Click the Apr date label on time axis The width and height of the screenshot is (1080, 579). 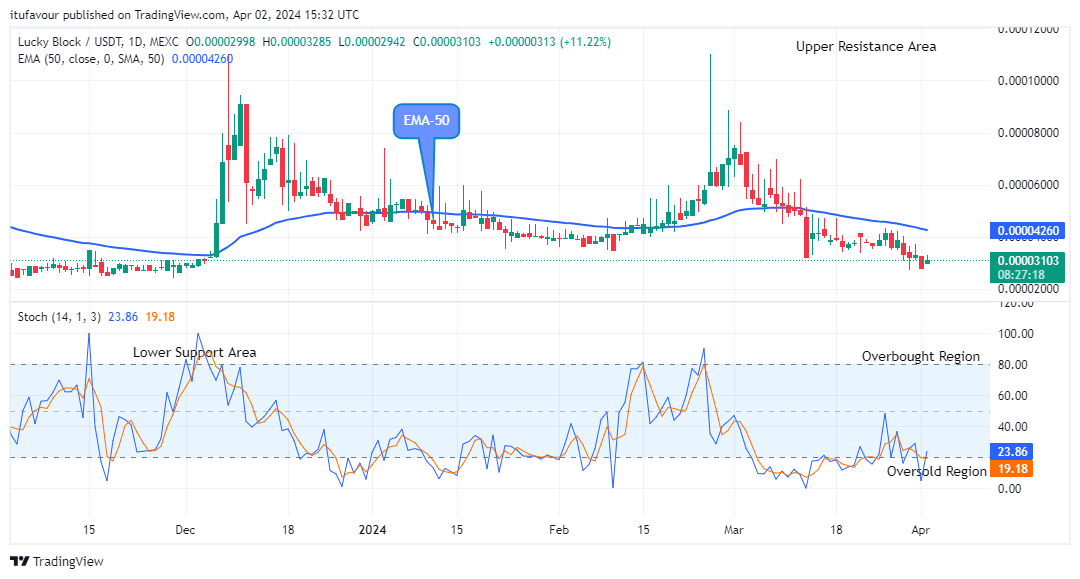[921, 530]
